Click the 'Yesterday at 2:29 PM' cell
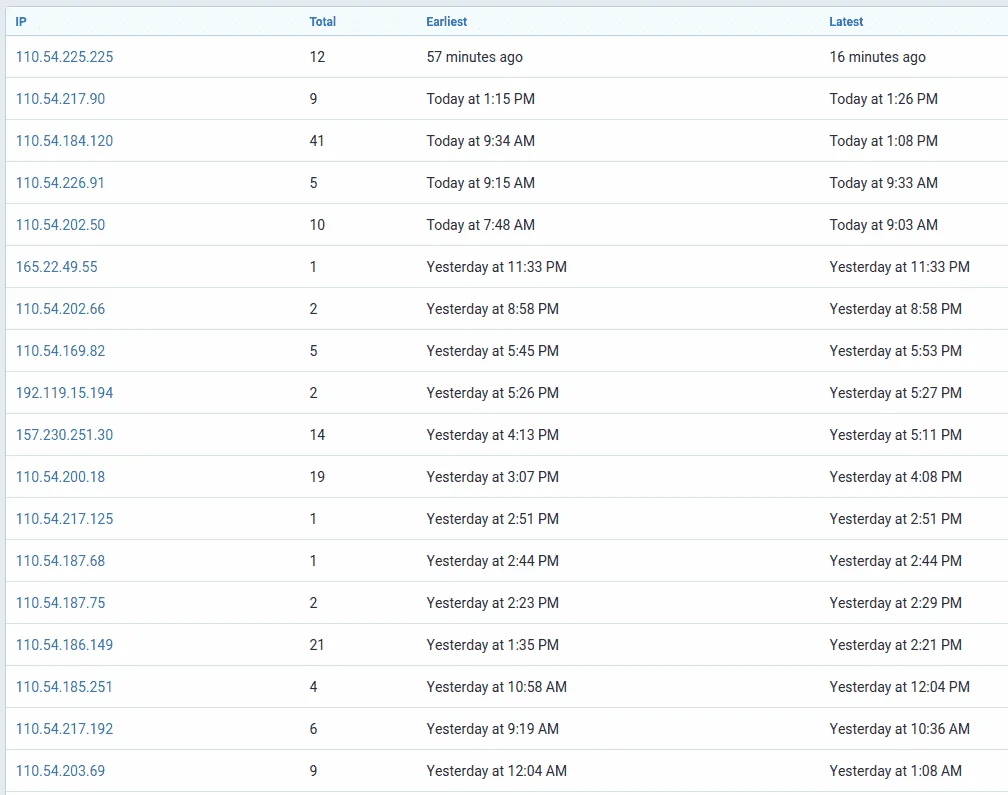The height and width of the screenshot is (795, 1008). click(896, 603)
